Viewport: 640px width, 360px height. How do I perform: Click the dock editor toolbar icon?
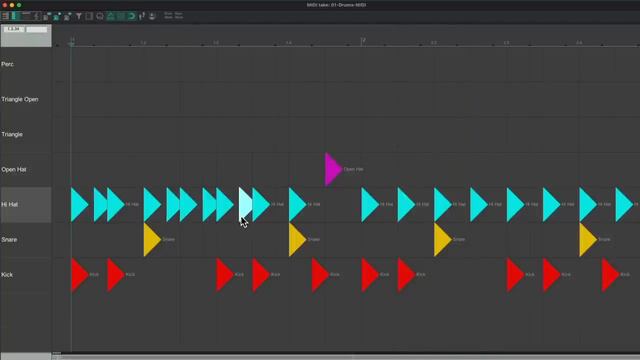click(x=153, y=16)
